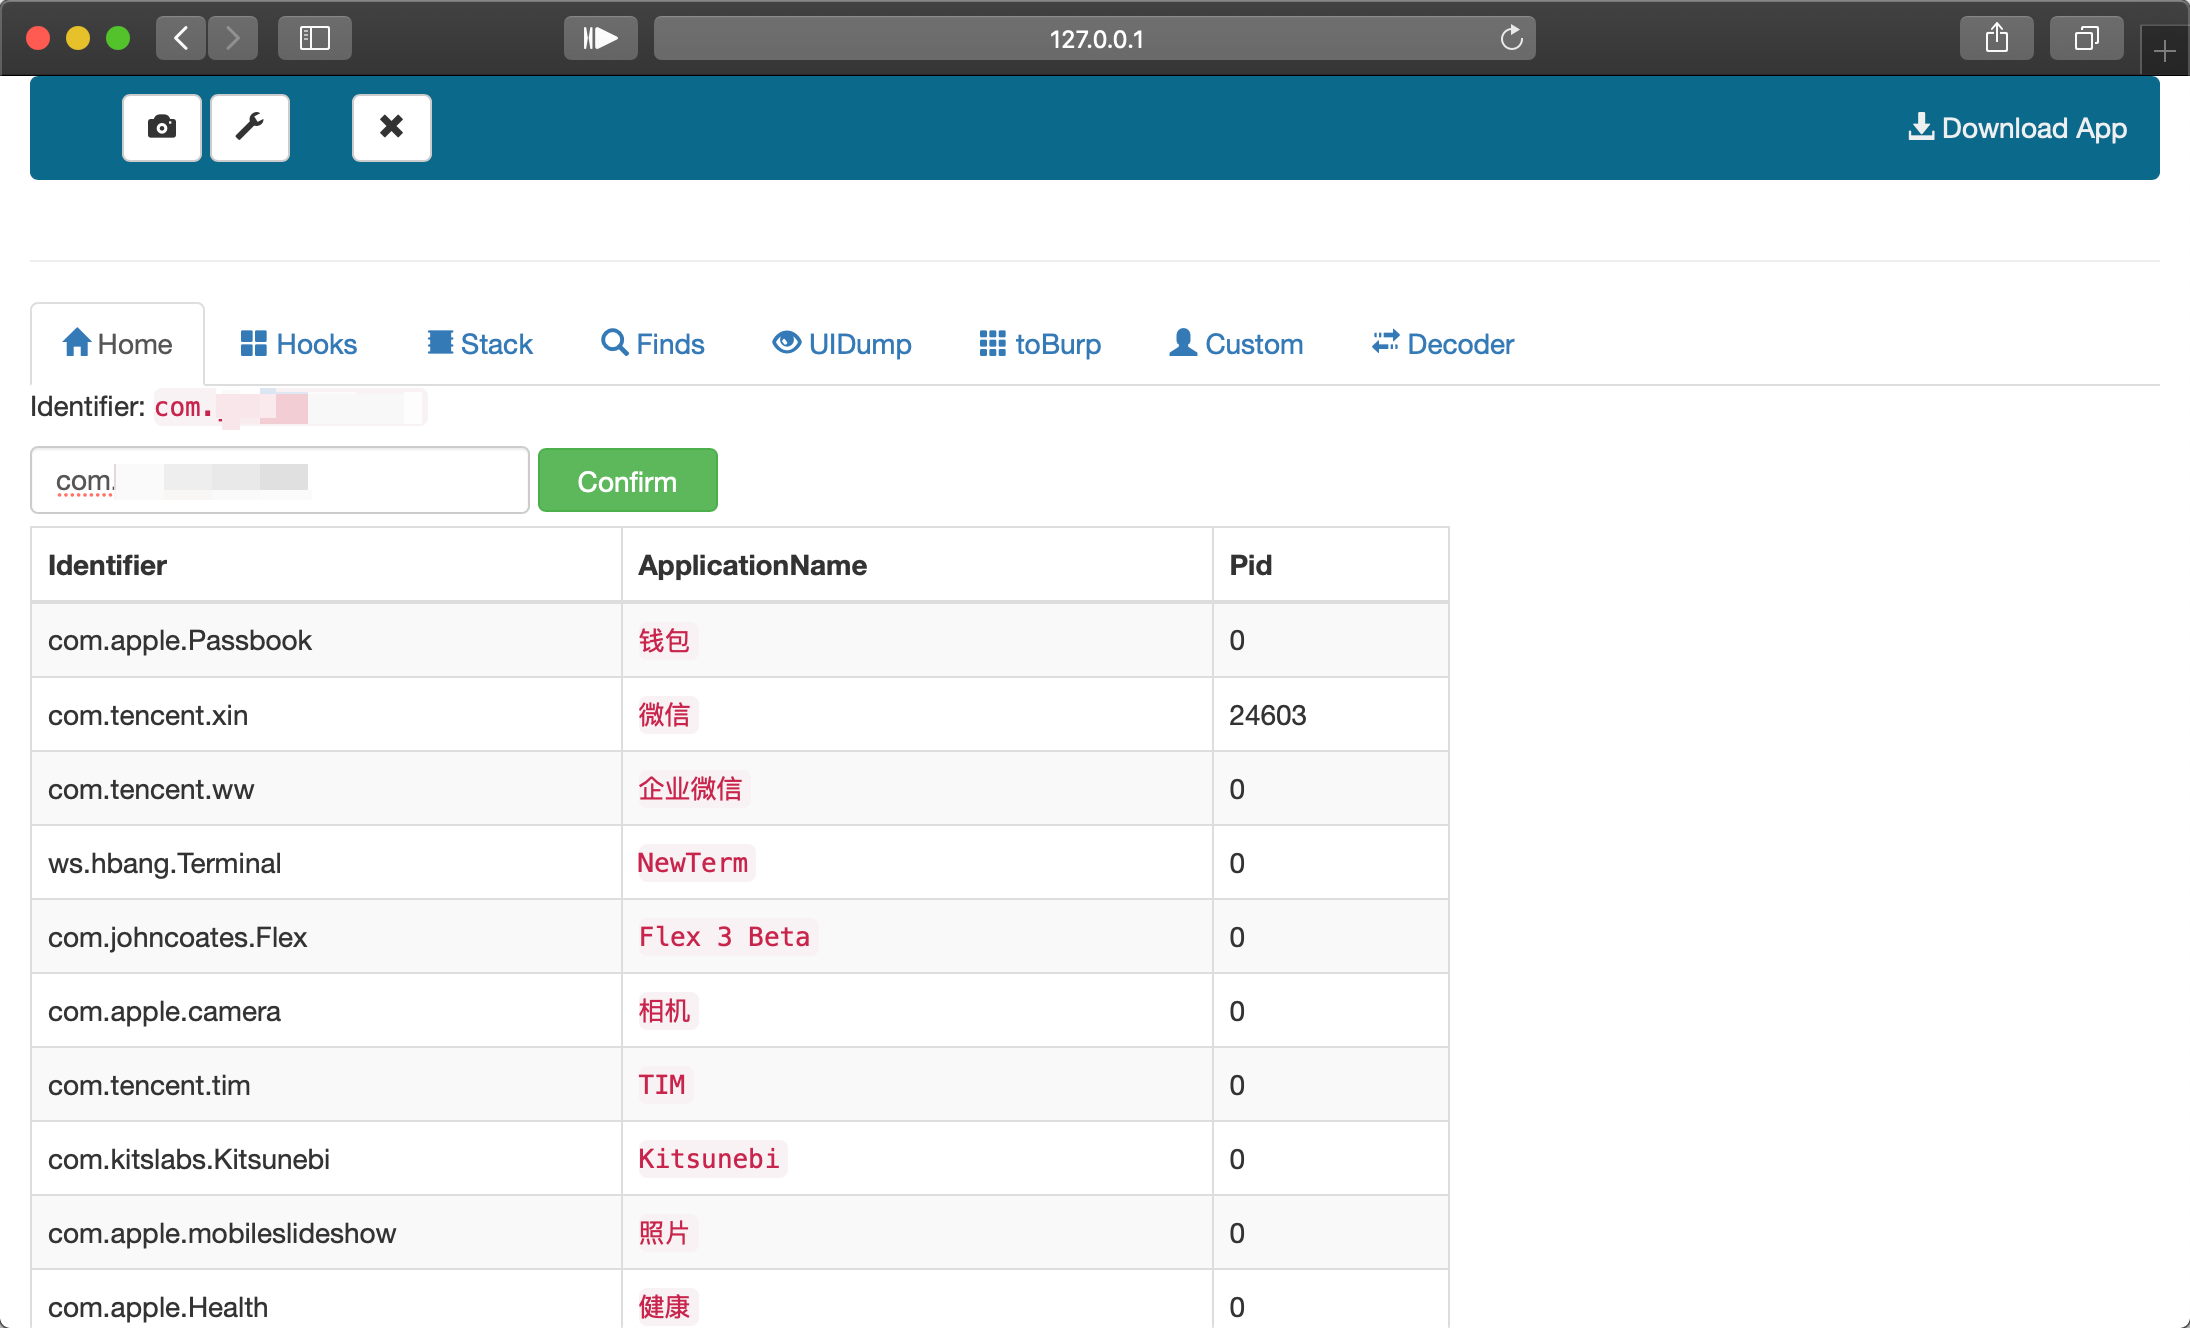Reload the page with refresh icon
2190x1328 pixels.
1511,38
